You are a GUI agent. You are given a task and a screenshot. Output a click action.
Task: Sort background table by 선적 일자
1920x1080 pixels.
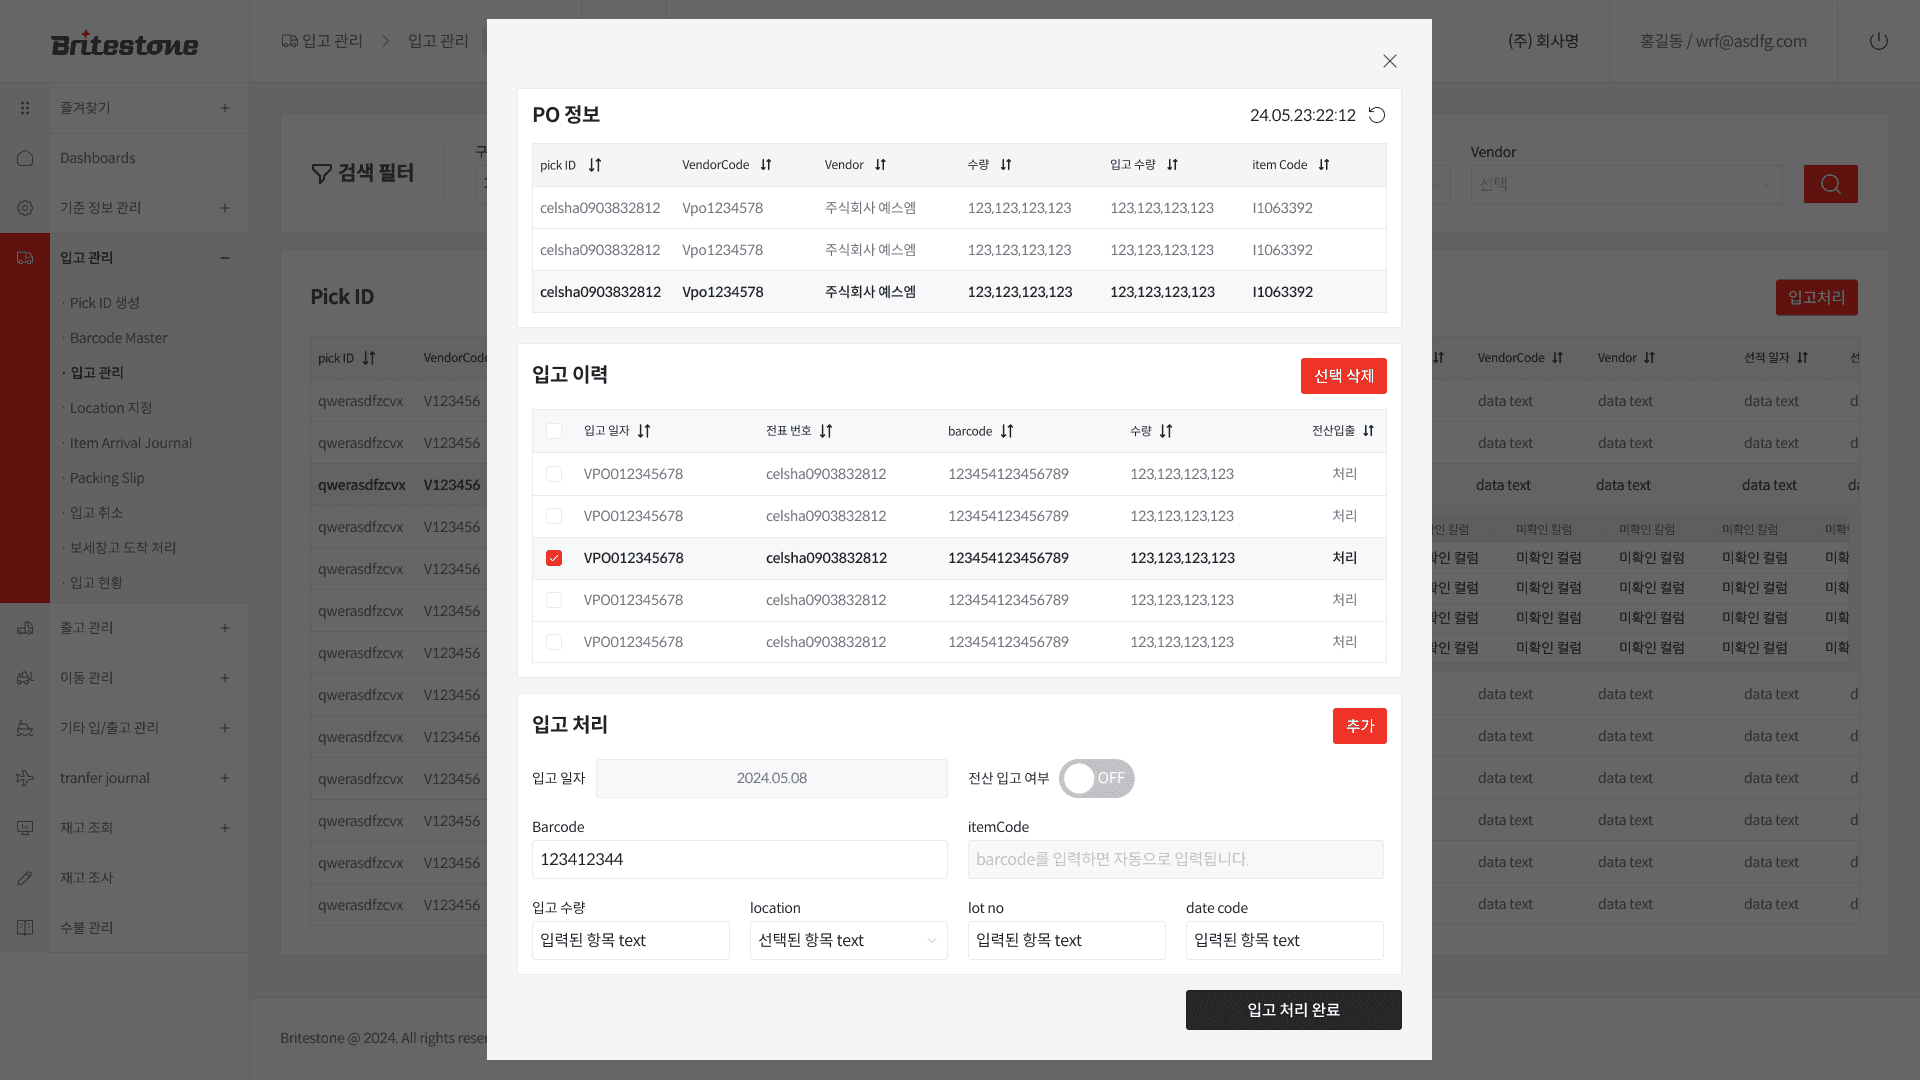[1802, 358]
